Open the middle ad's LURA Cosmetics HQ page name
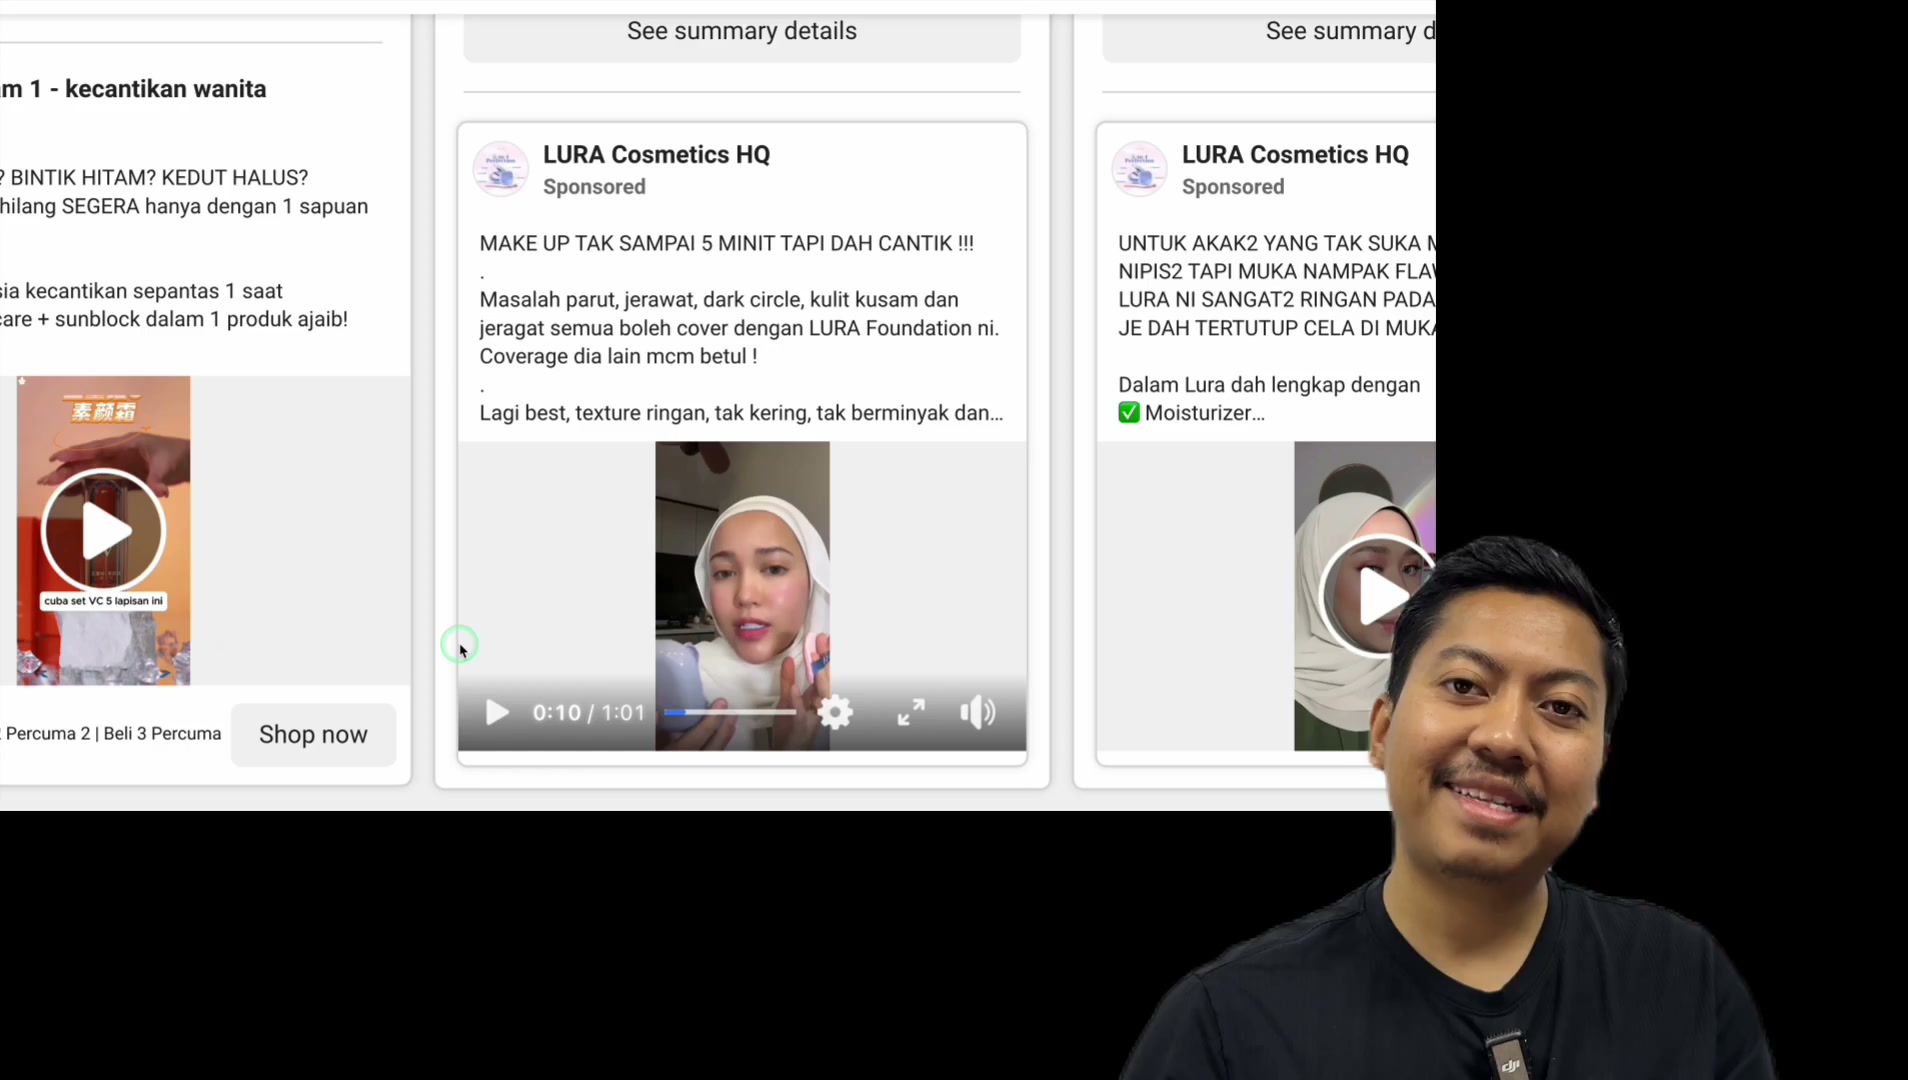1908x1080 pixels. [656, 154]
